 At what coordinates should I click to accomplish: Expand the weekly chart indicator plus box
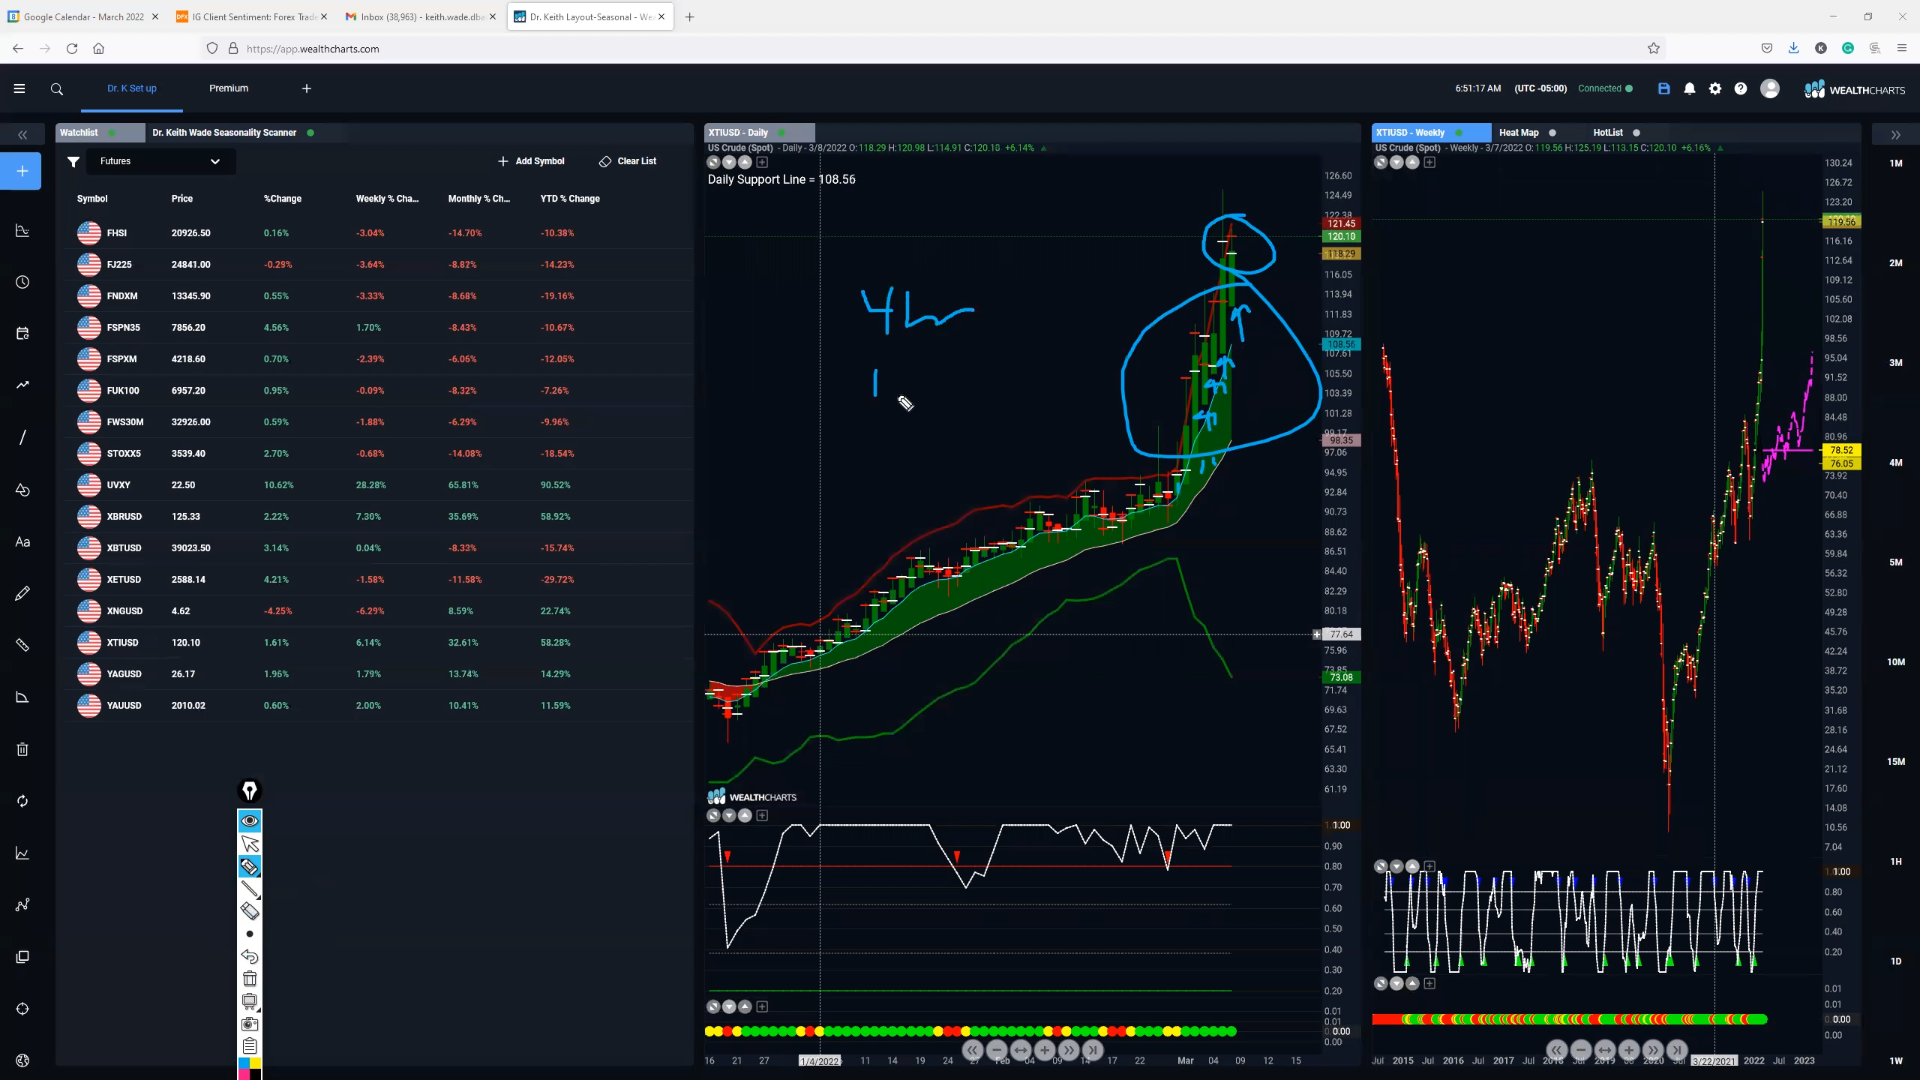coord(1429,162)
